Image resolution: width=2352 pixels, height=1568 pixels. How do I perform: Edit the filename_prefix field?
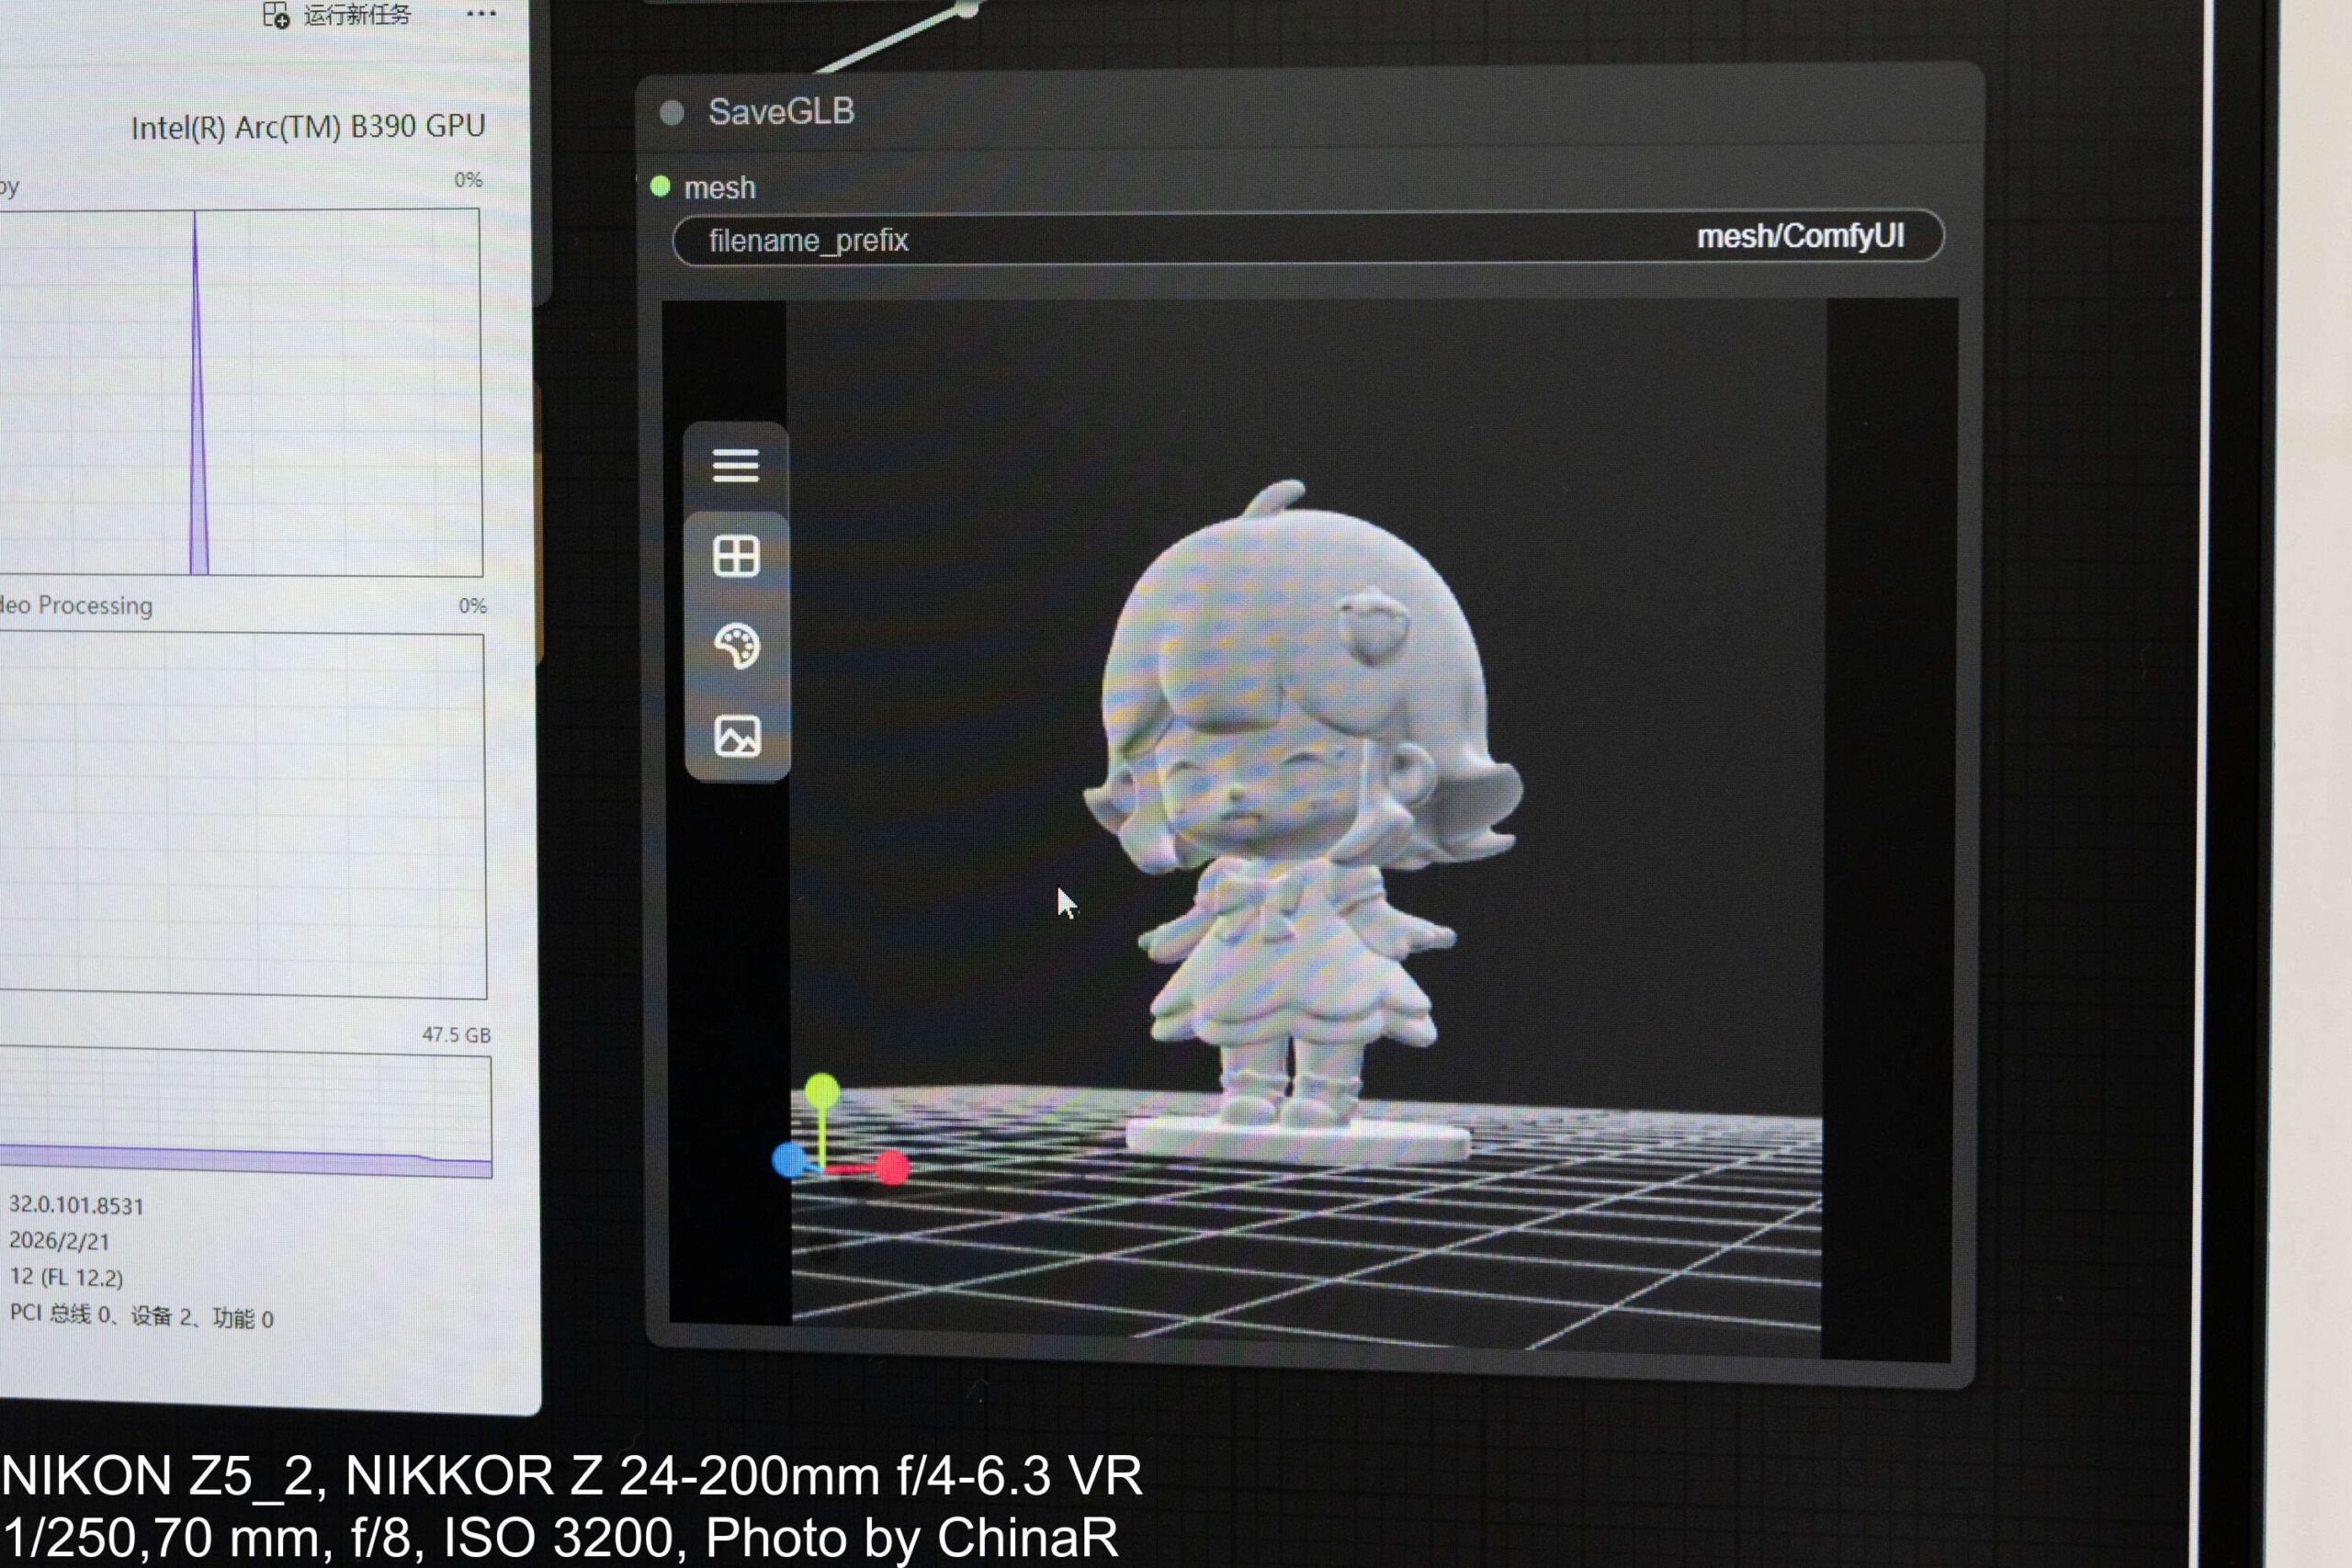tap(1308, 238)
